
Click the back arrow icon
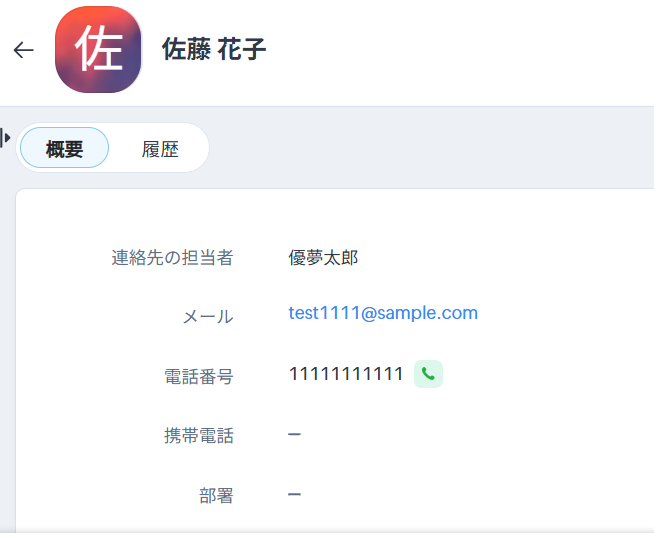[23, 50]
